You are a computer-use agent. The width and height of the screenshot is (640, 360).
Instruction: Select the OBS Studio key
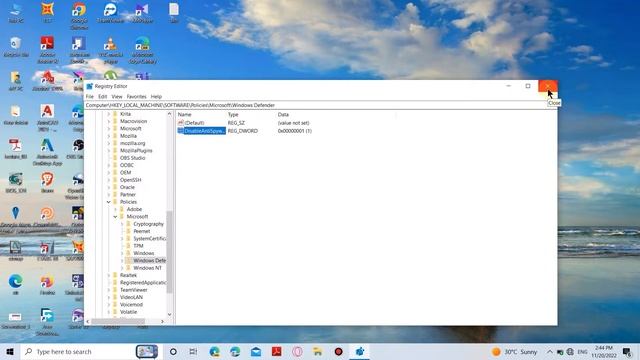pyautogui.click(x=133, y=158)
